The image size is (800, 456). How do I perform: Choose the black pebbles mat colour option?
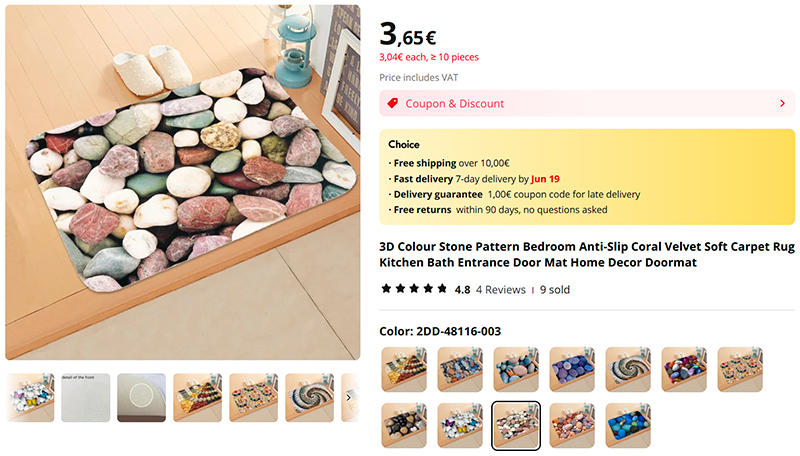[404, 426]
